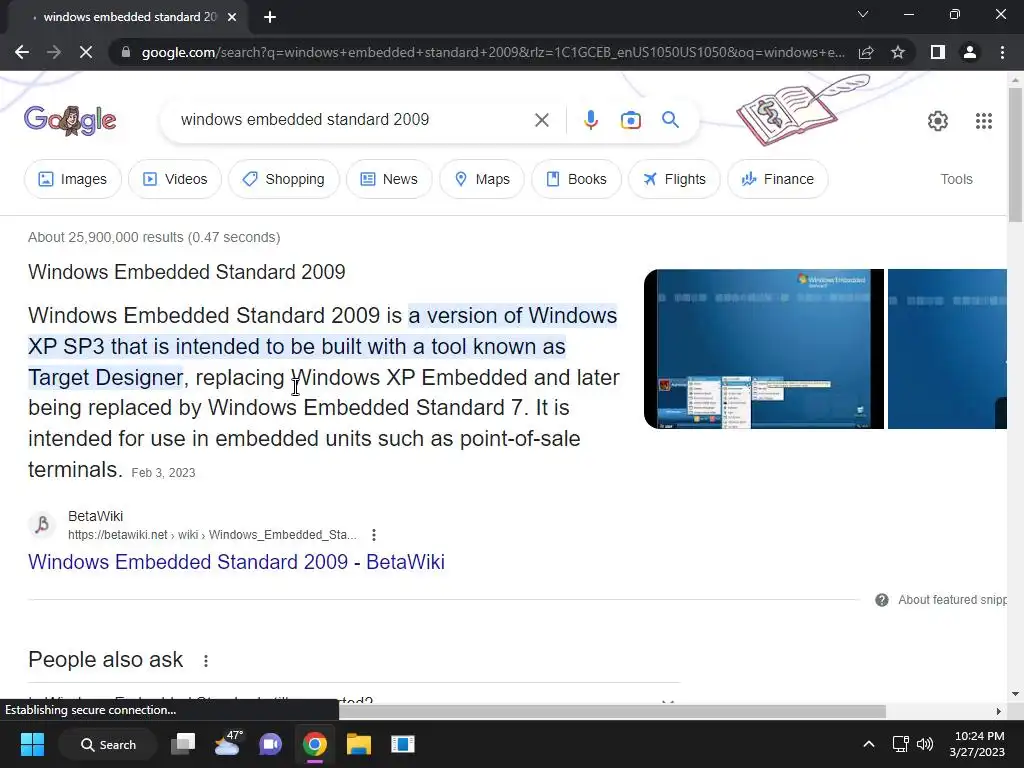Open site info padlock icon

125,52
